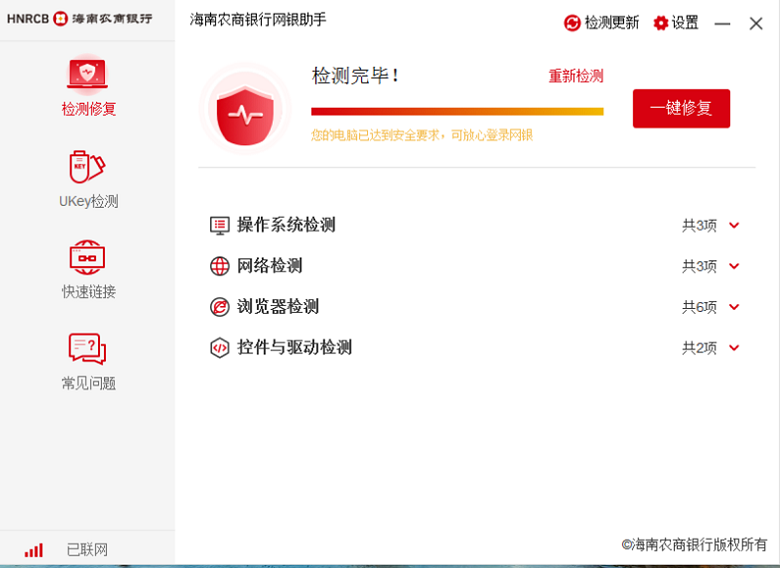Open the UKey检测 USB key icon
This screenshot has width=780, height=568.
tap(87, 166)
